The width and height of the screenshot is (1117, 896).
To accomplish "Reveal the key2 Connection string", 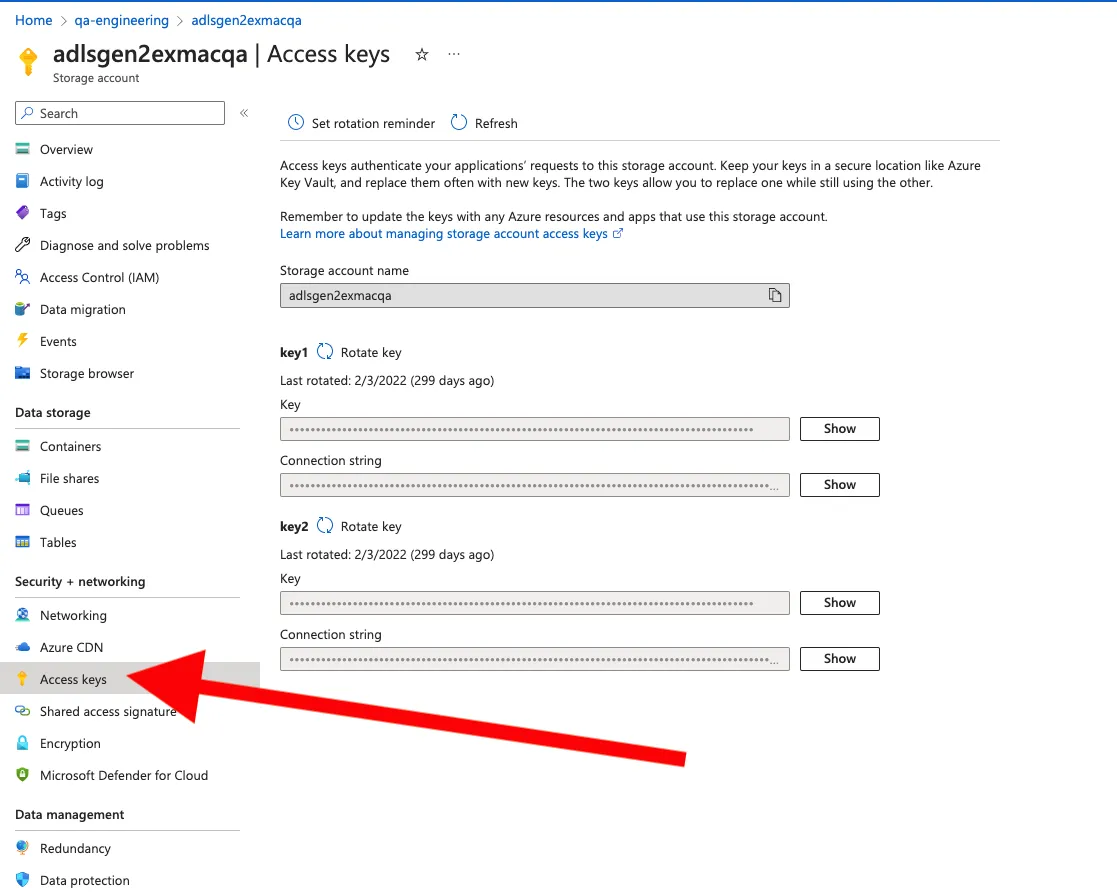I will [839, 659].
